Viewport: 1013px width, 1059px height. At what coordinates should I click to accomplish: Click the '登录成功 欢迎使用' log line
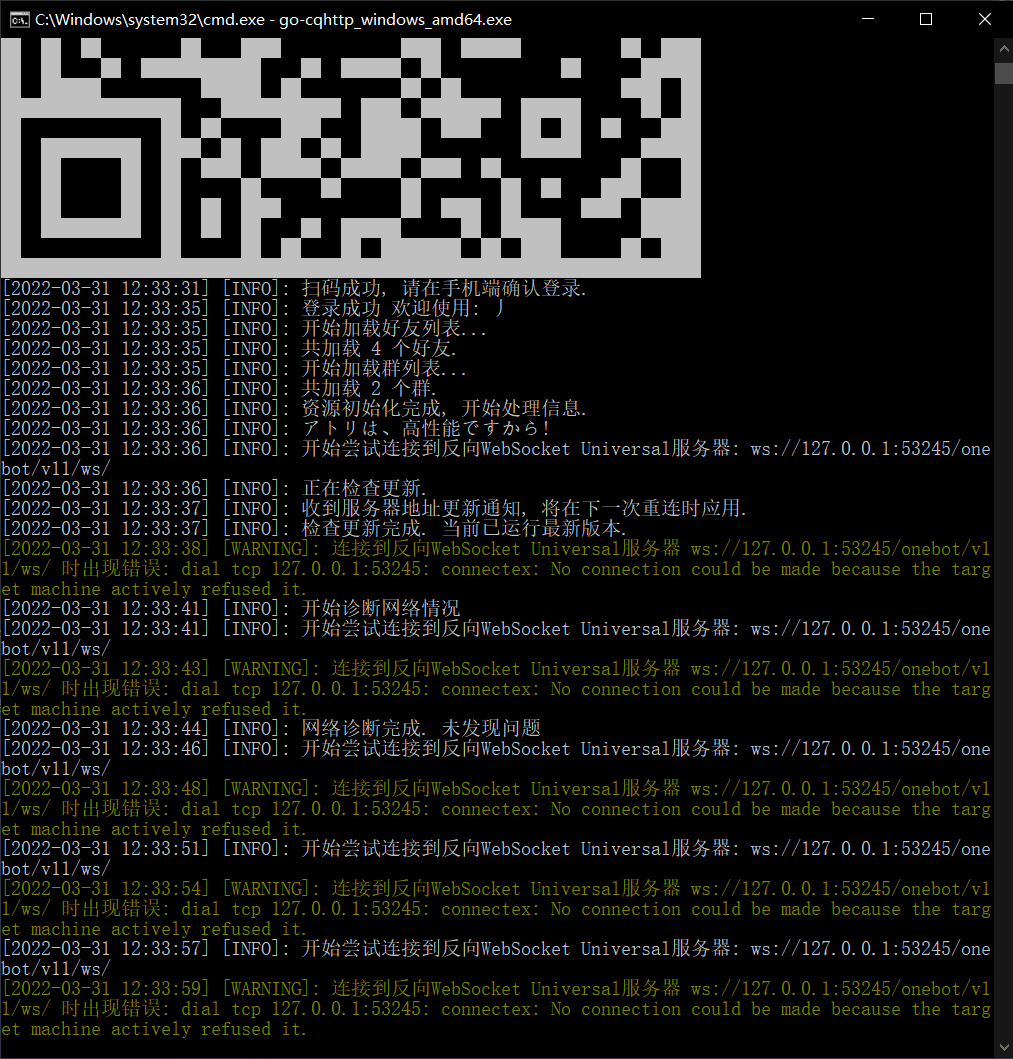253,309
